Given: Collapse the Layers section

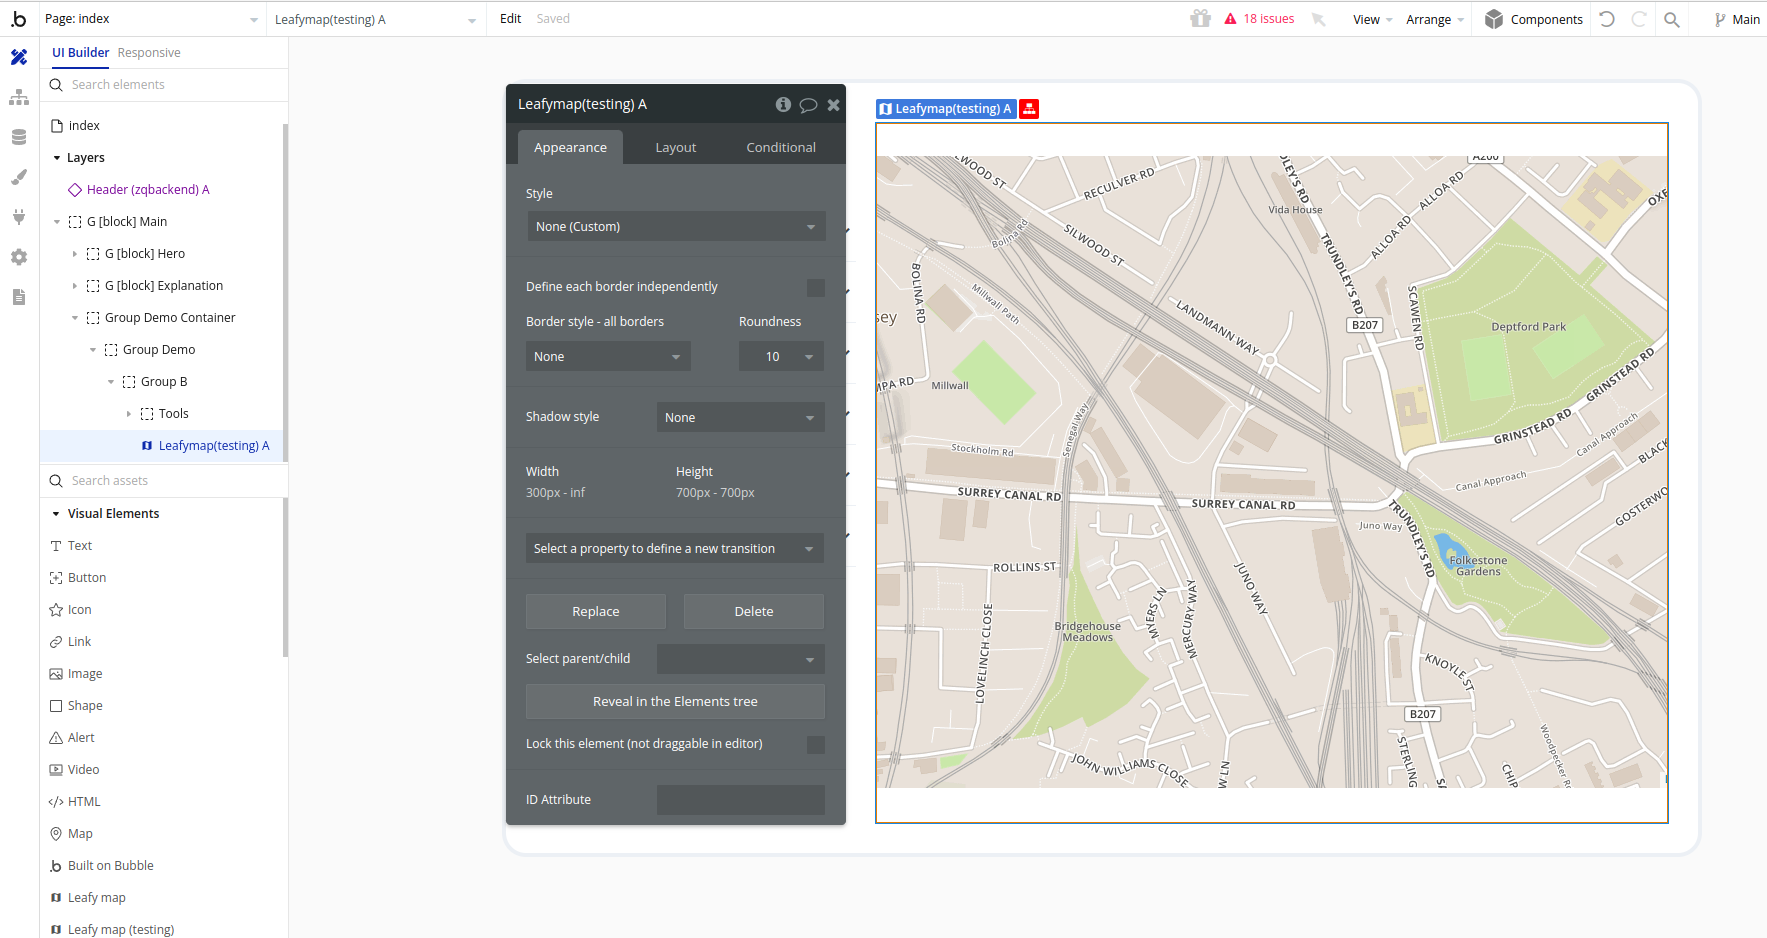Looking at the screenshot, I should pos(57,158).
